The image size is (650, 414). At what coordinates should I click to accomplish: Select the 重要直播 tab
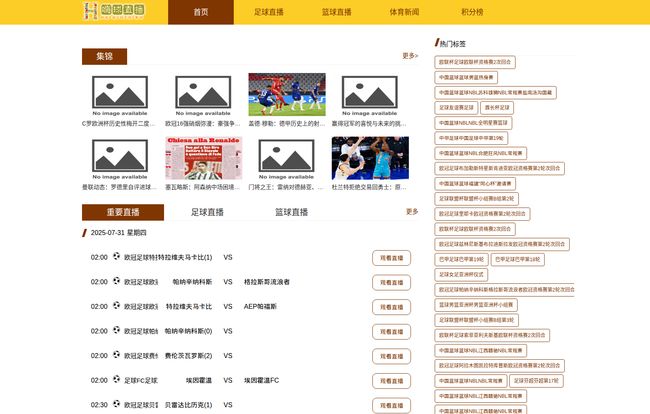pyautogui.click(x=123, y=212)
